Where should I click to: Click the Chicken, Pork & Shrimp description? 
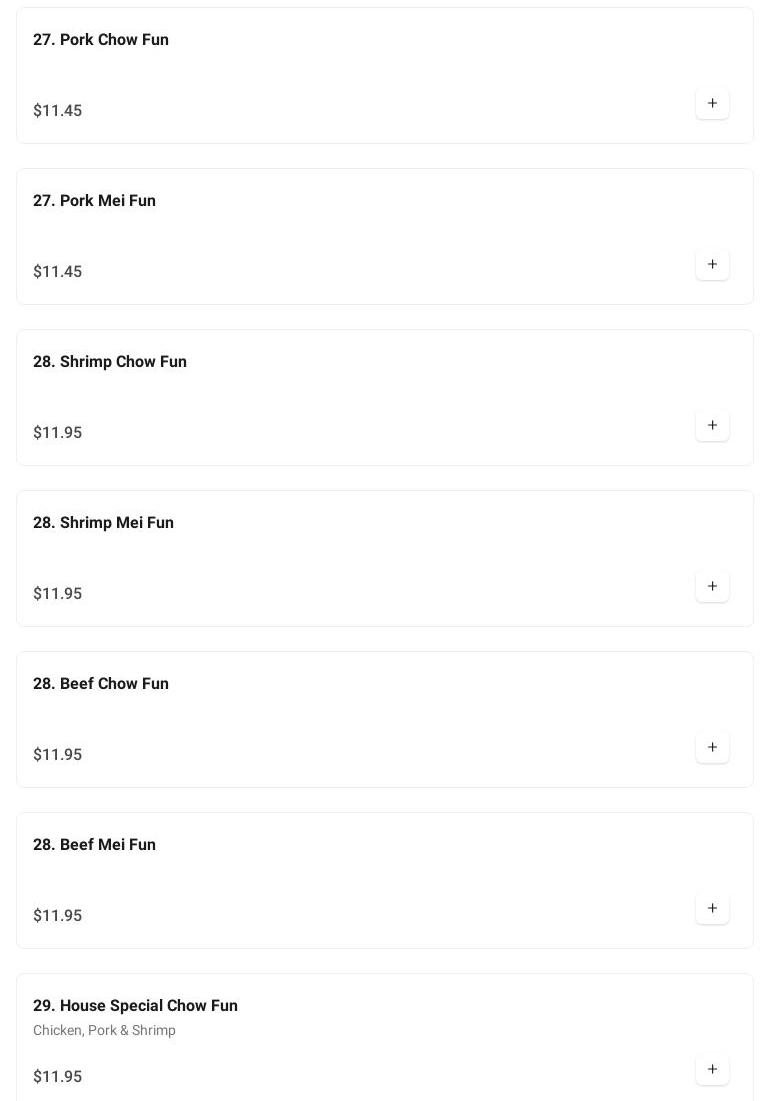click(x=104, y=1031)
